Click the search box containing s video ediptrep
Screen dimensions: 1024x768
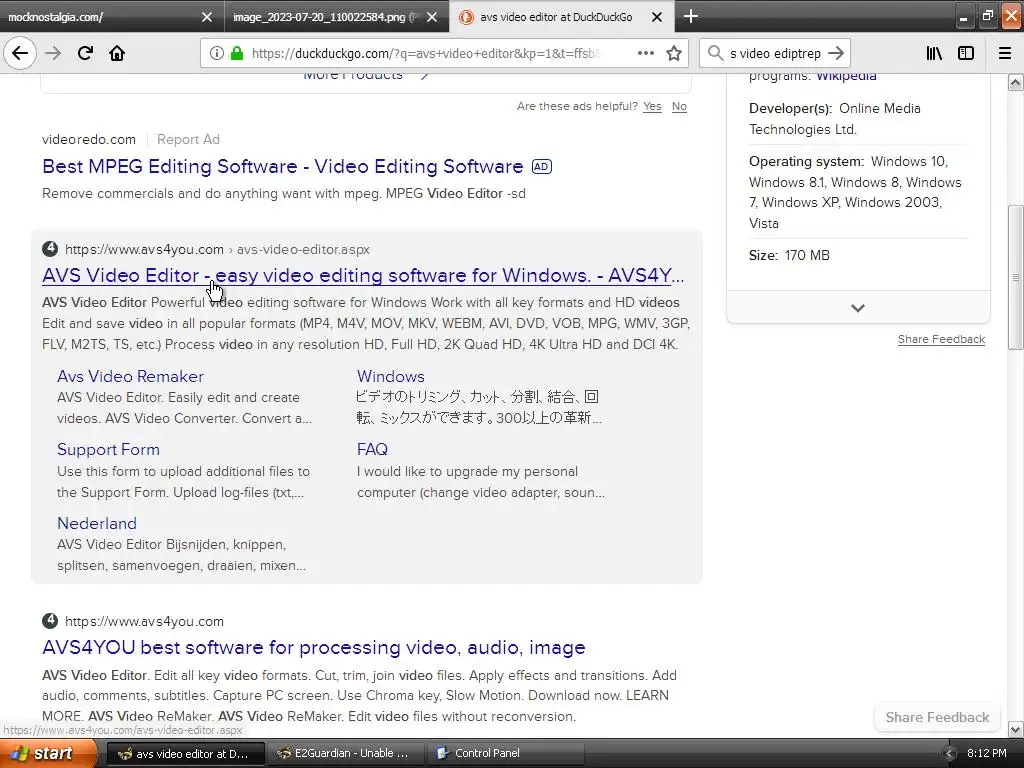(776, 53)
